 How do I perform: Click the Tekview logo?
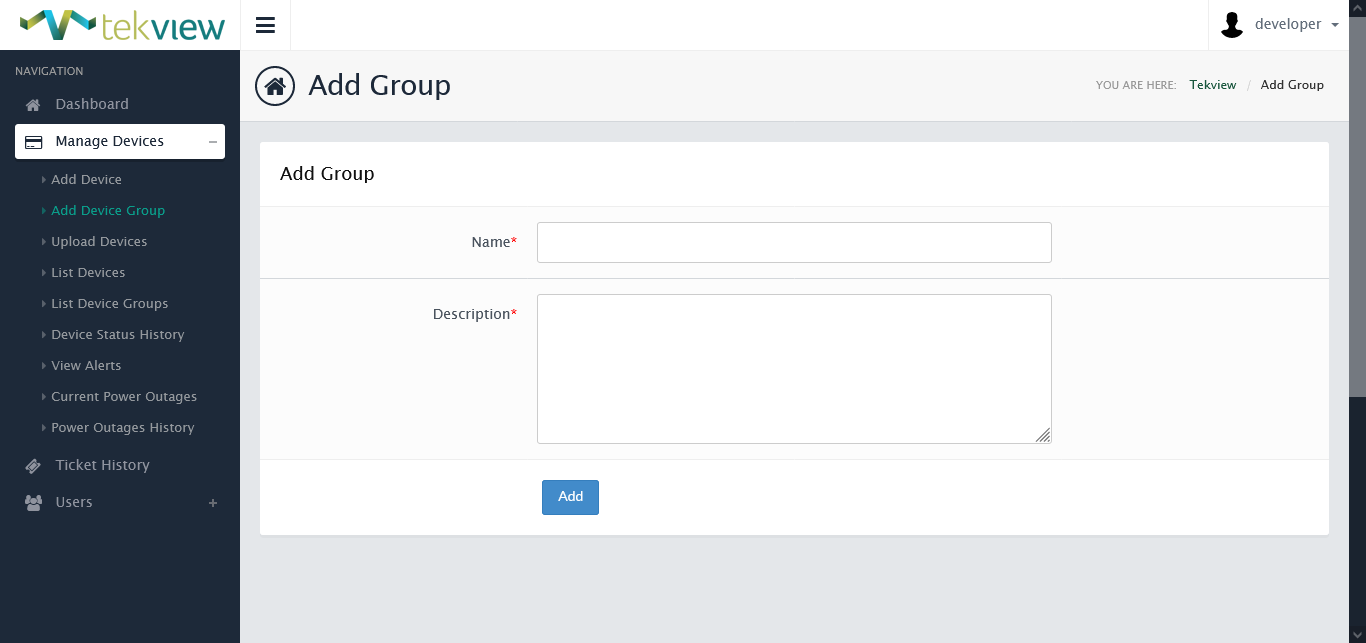click(122, 25)
